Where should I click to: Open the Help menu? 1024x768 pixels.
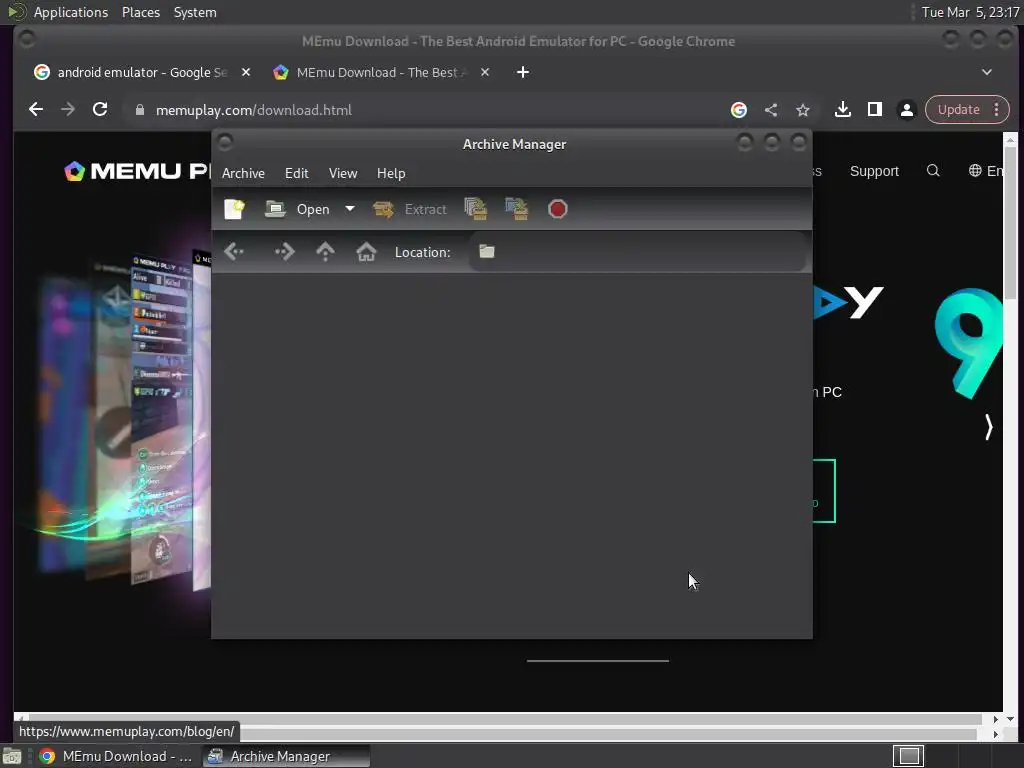pyautogui.click(x=391, y=173)
